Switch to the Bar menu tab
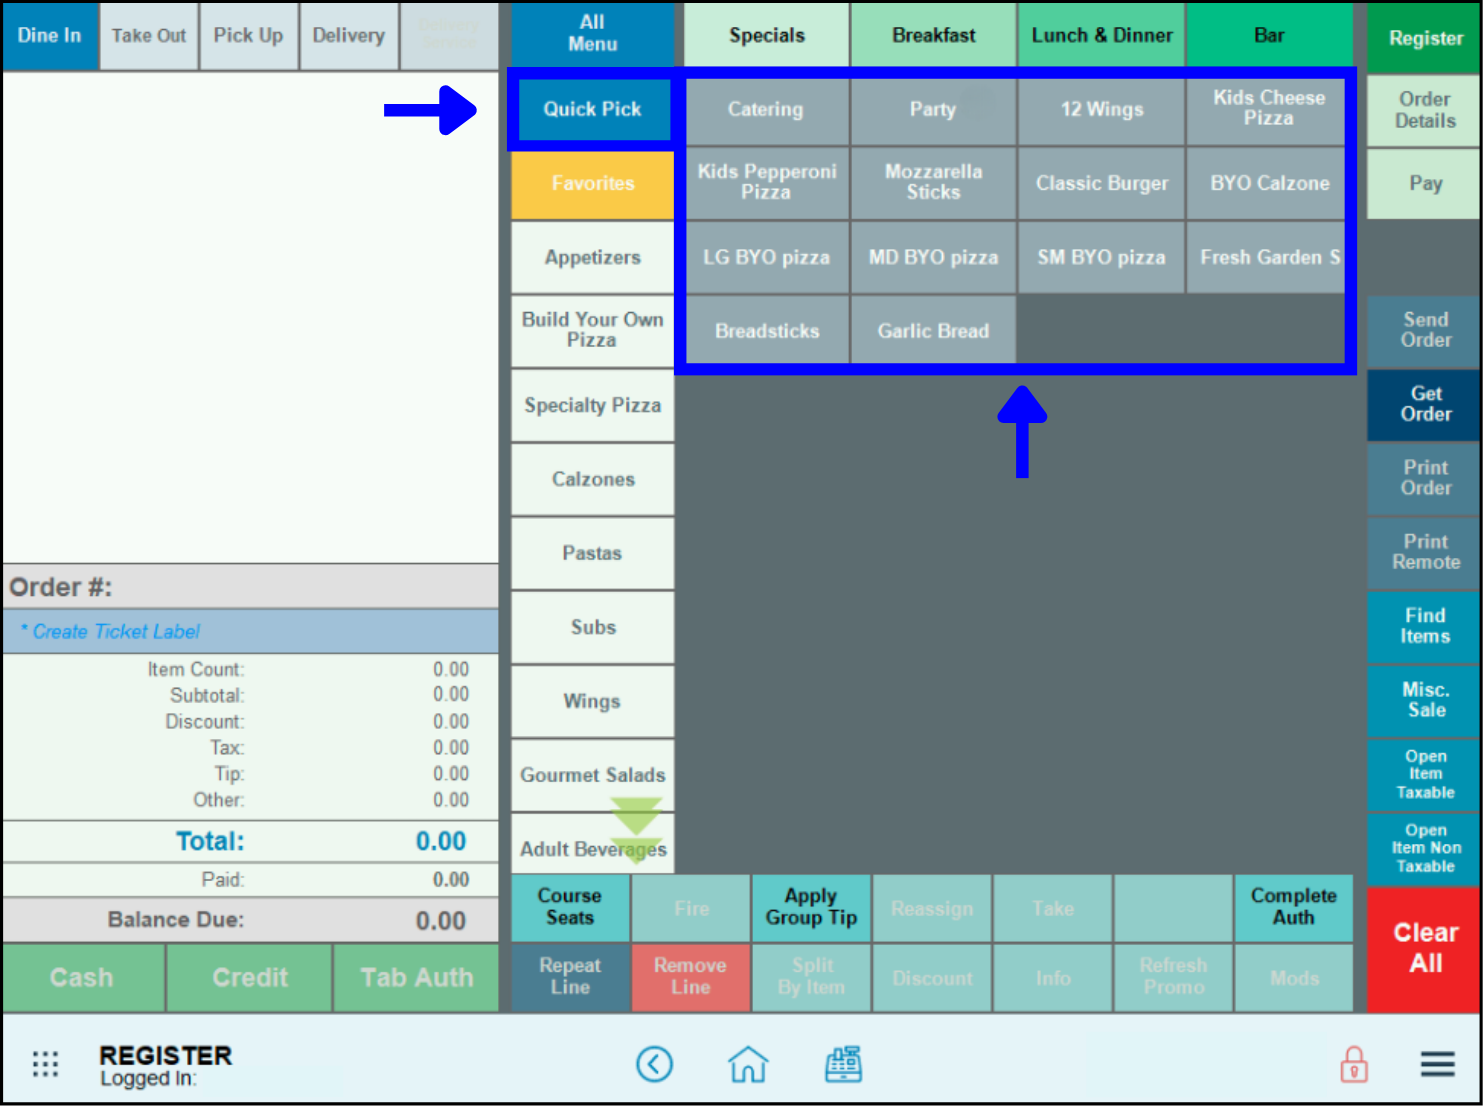1484x1106 pixels. [x=1268, y=36]
